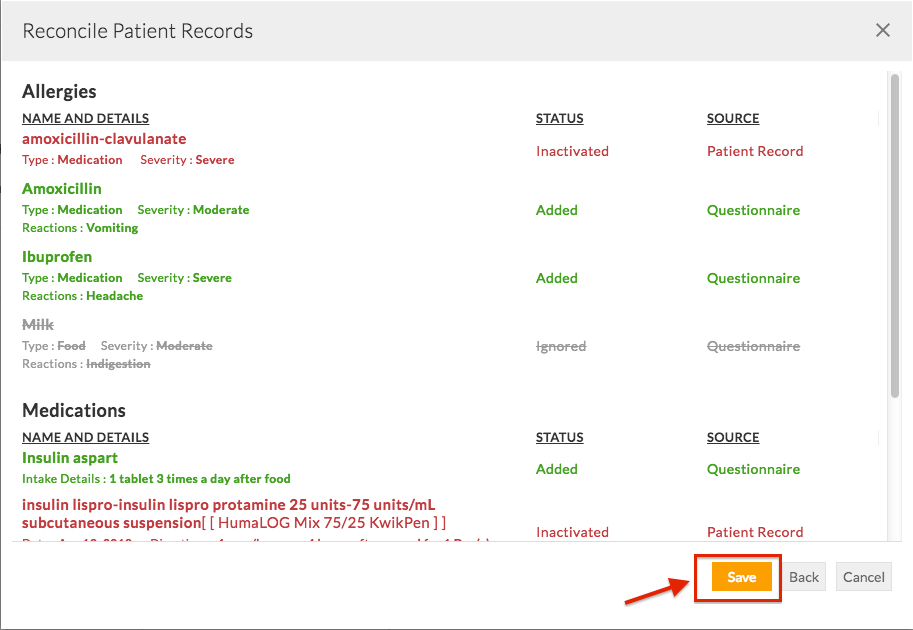Close the Reconcile Patient Records dialog
Image resolution: width=913 pixels, height=630 pixels.
click(883, 30)
